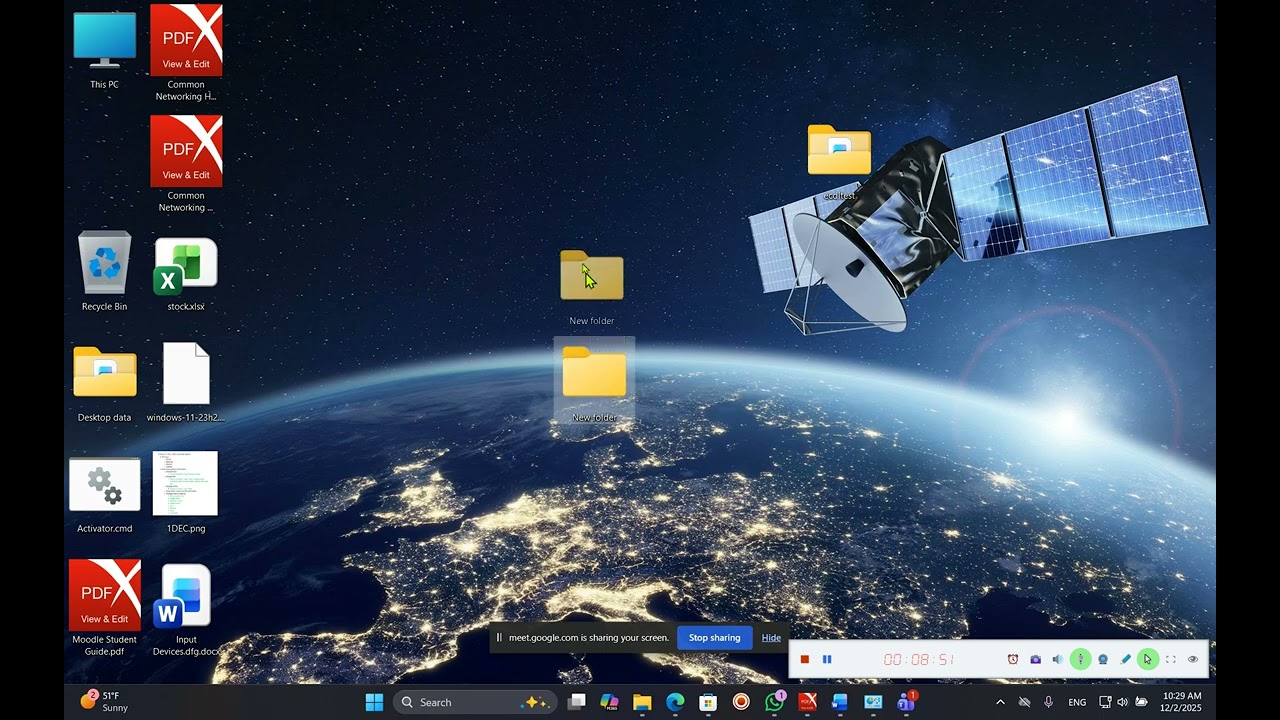Open WhatsApp from the taskbar
Viewport: 1280px width, 720px height.
pos(774,702)
